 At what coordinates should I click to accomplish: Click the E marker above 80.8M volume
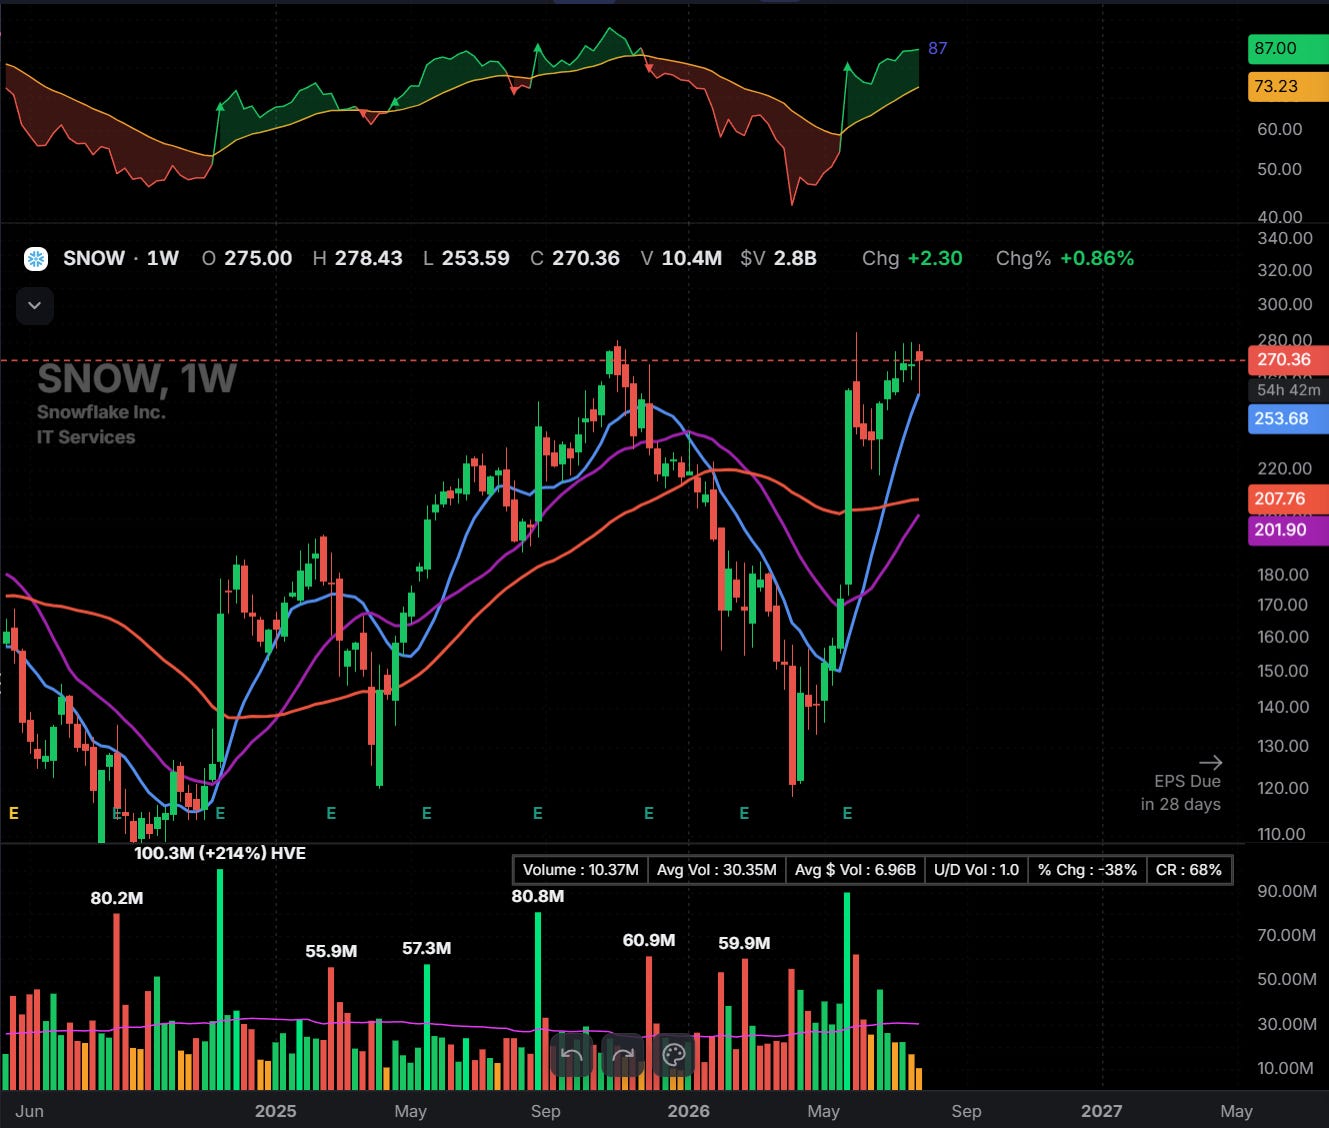538,813
